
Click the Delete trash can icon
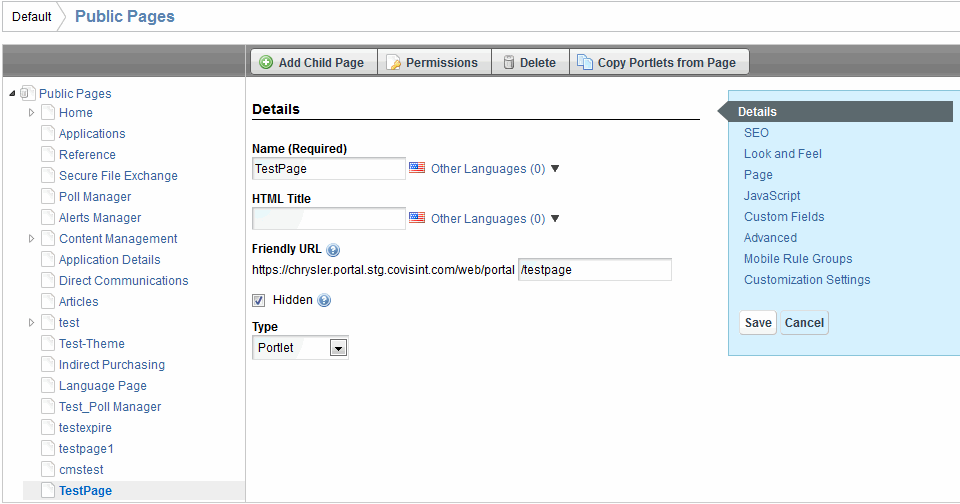tap(509, 62)
